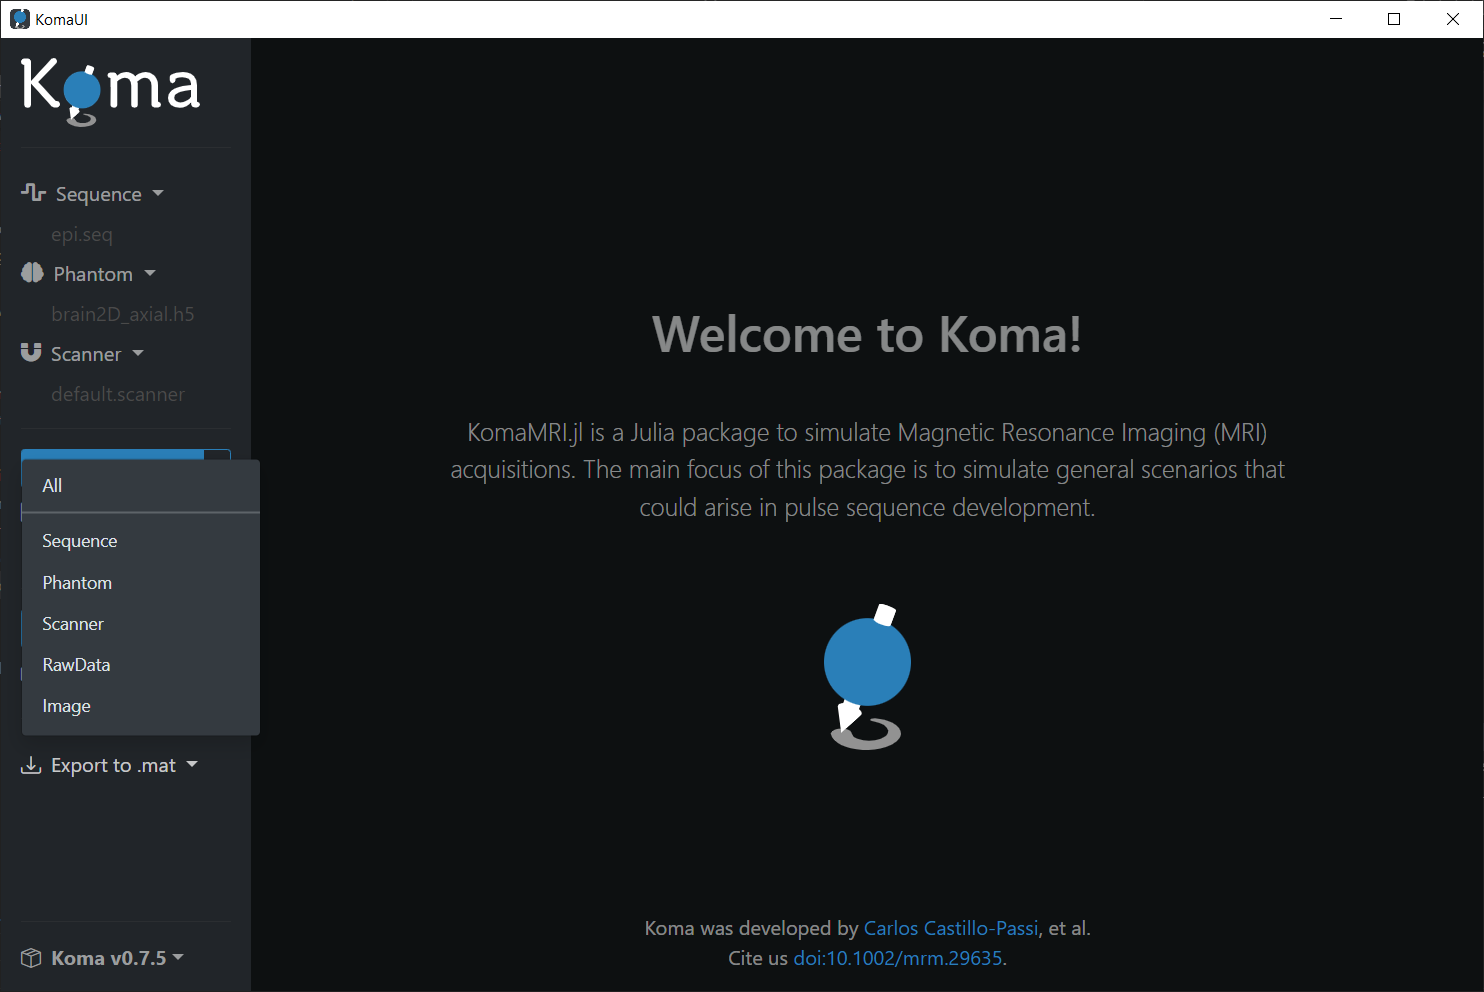
Task: Select the Image menu entry
Action: (x=66, y=706)
